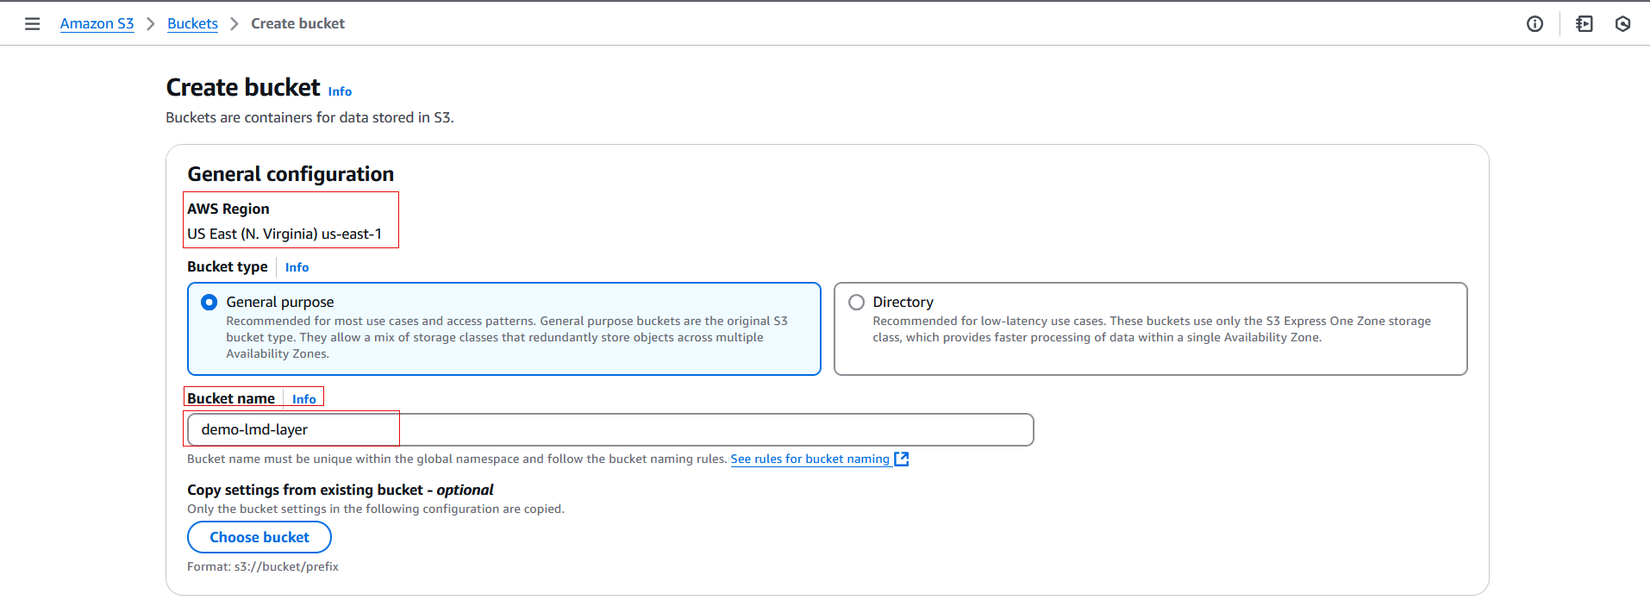Click the Directory bucket description text
The image size is (1650, 606).
(1151, 329)
